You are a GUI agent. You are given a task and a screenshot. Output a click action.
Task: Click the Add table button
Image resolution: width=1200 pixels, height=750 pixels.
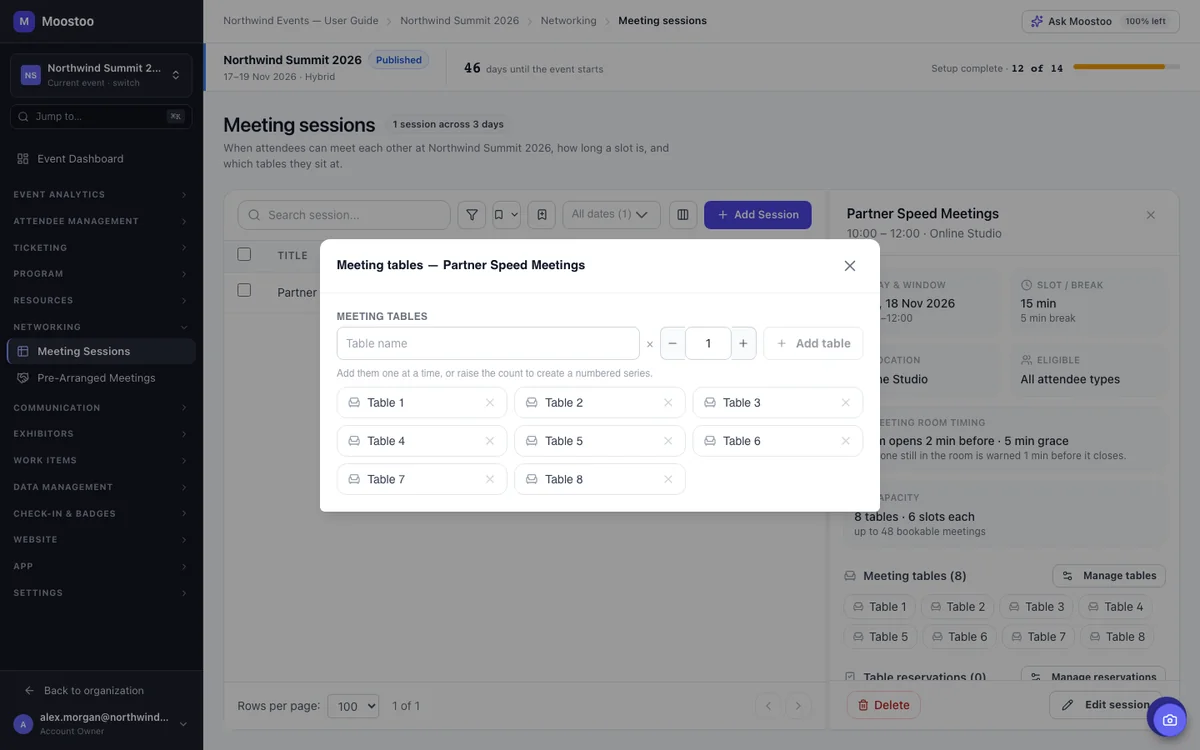point(813,343)
